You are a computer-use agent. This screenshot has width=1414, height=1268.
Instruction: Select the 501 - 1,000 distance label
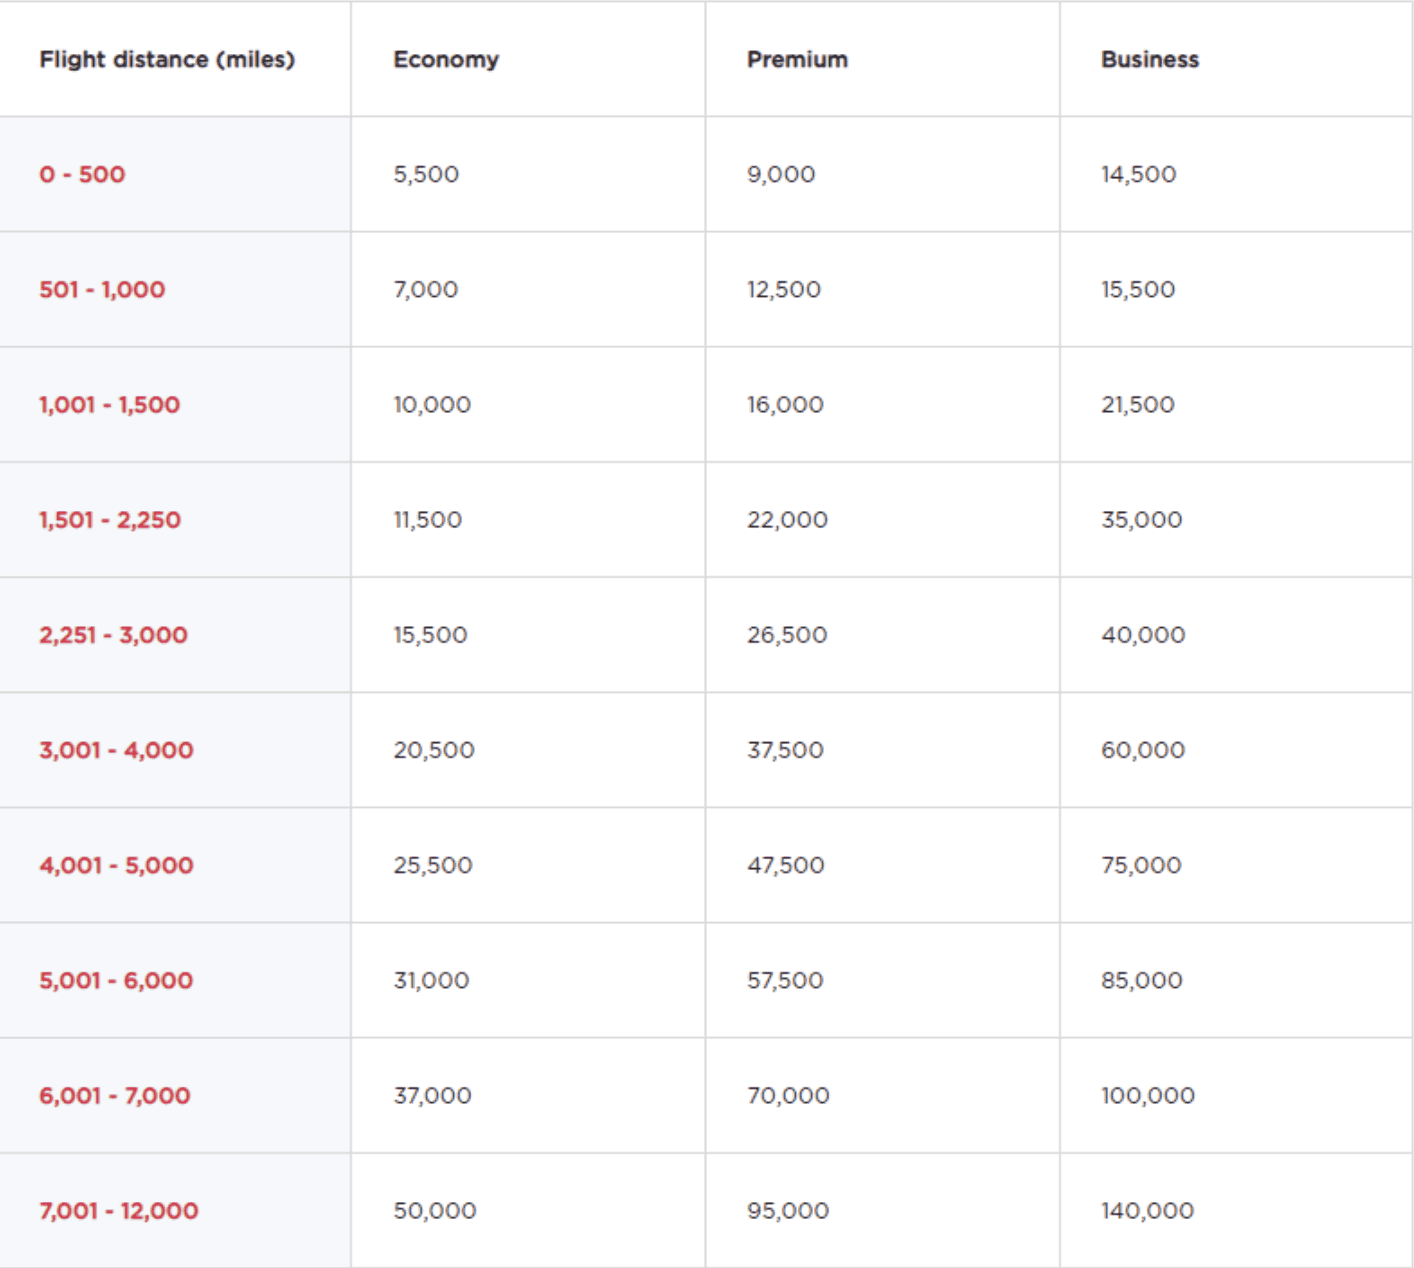tap(102, 290)
